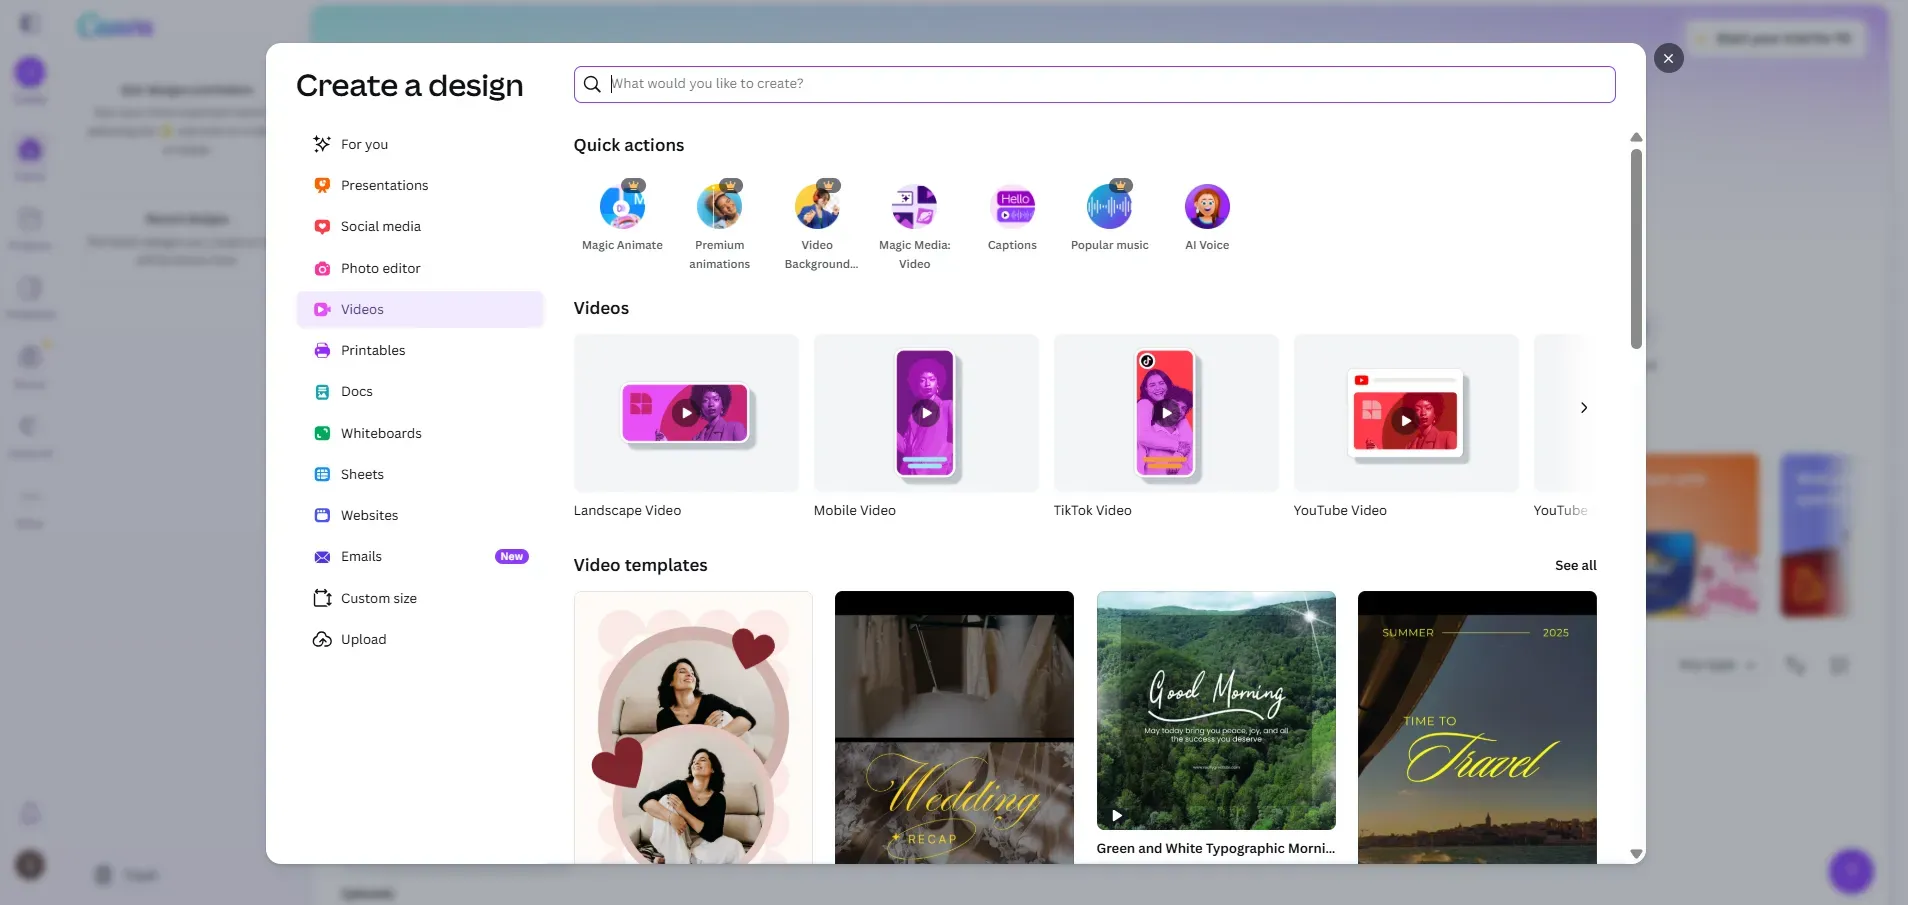Click the See all link for Video templates

coord(1576,565)
